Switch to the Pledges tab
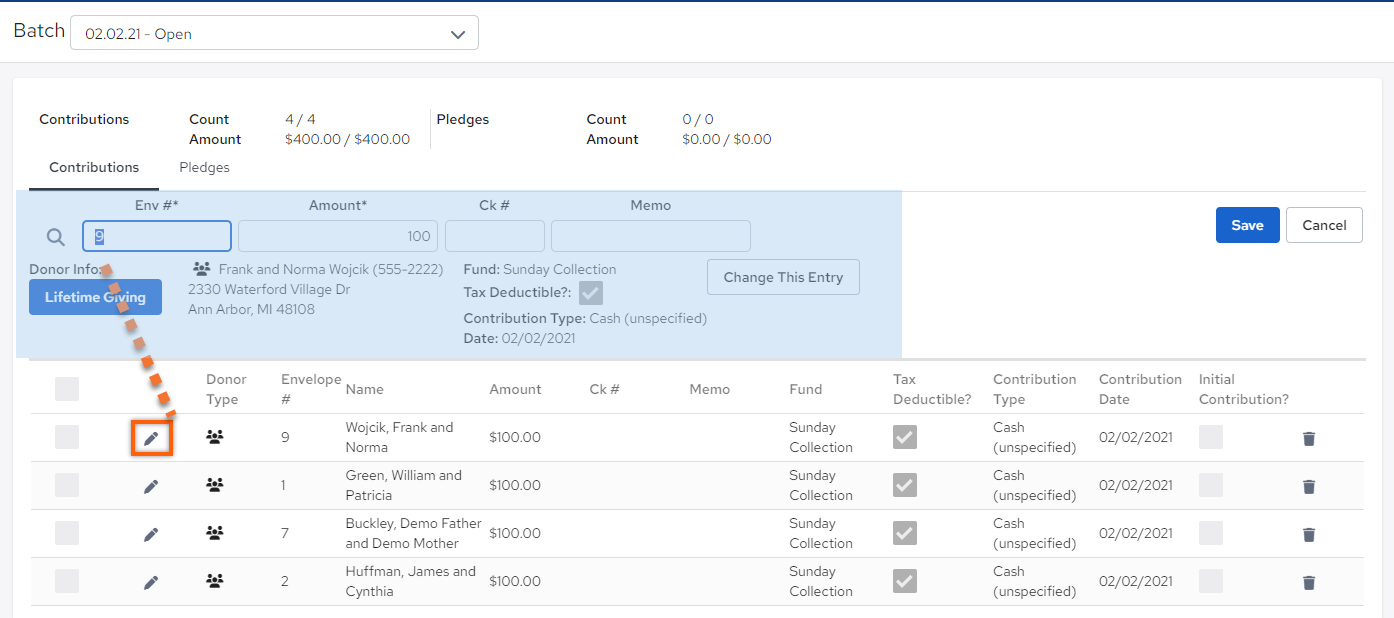Screen dimensions: 1394x618 click(x=204, y=168)
